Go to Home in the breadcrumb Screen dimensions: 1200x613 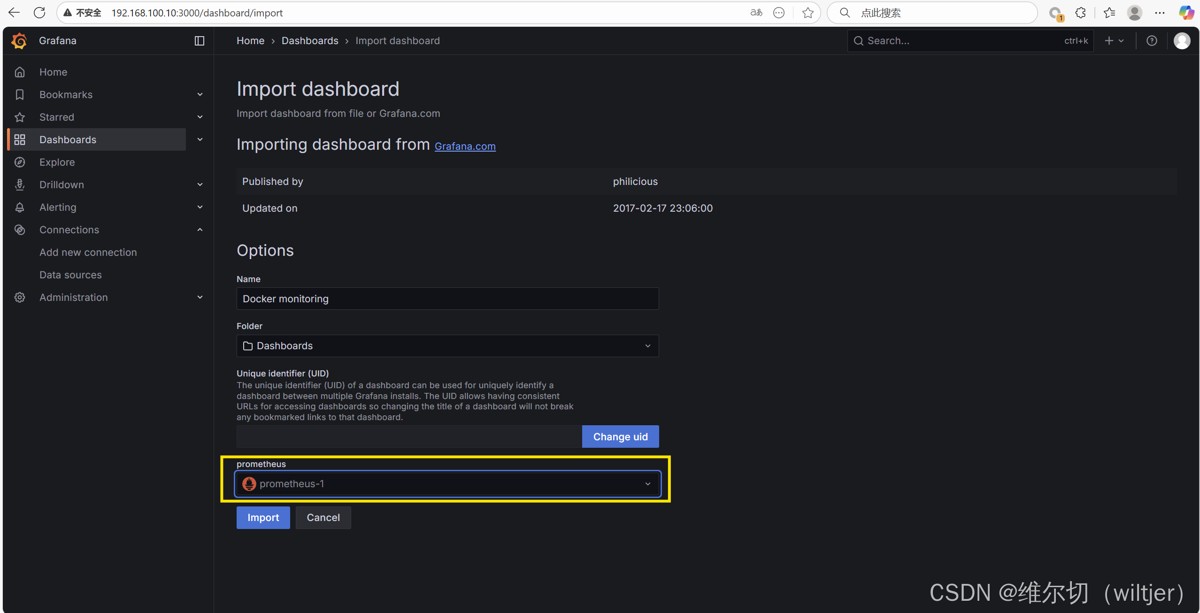(x=250, y=41)
